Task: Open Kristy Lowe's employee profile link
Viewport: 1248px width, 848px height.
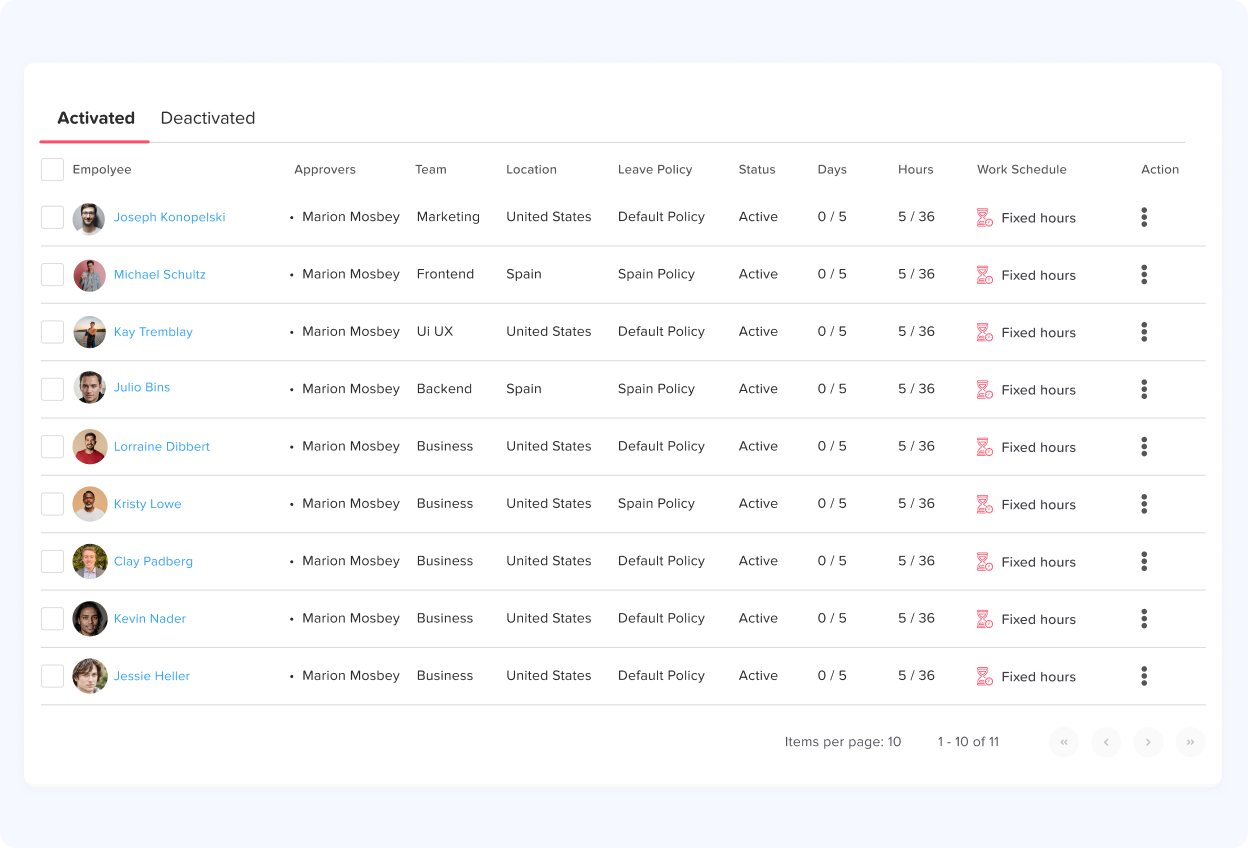Action: (148, 504)
